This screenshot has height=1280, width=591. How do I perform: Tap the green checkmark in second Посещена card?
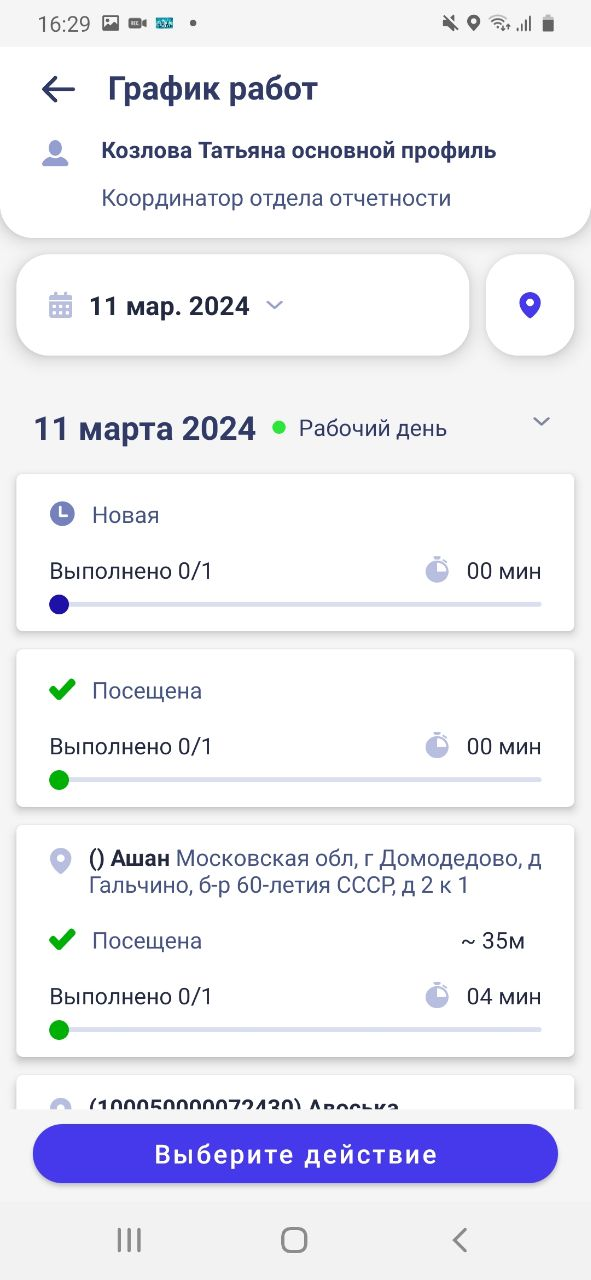(62, 690)
